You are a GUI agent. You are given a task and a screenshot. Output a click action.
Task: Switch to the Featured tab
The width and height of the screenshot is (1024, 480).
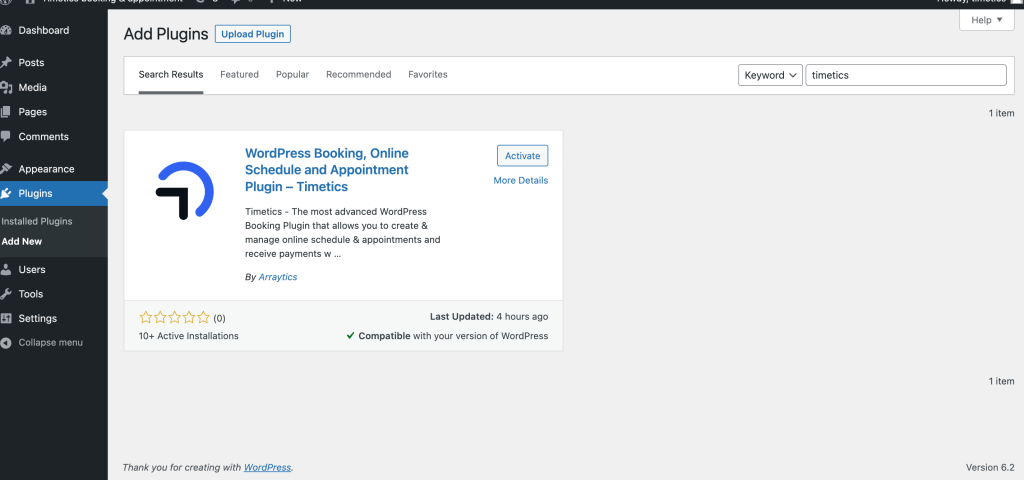[239, 74]
